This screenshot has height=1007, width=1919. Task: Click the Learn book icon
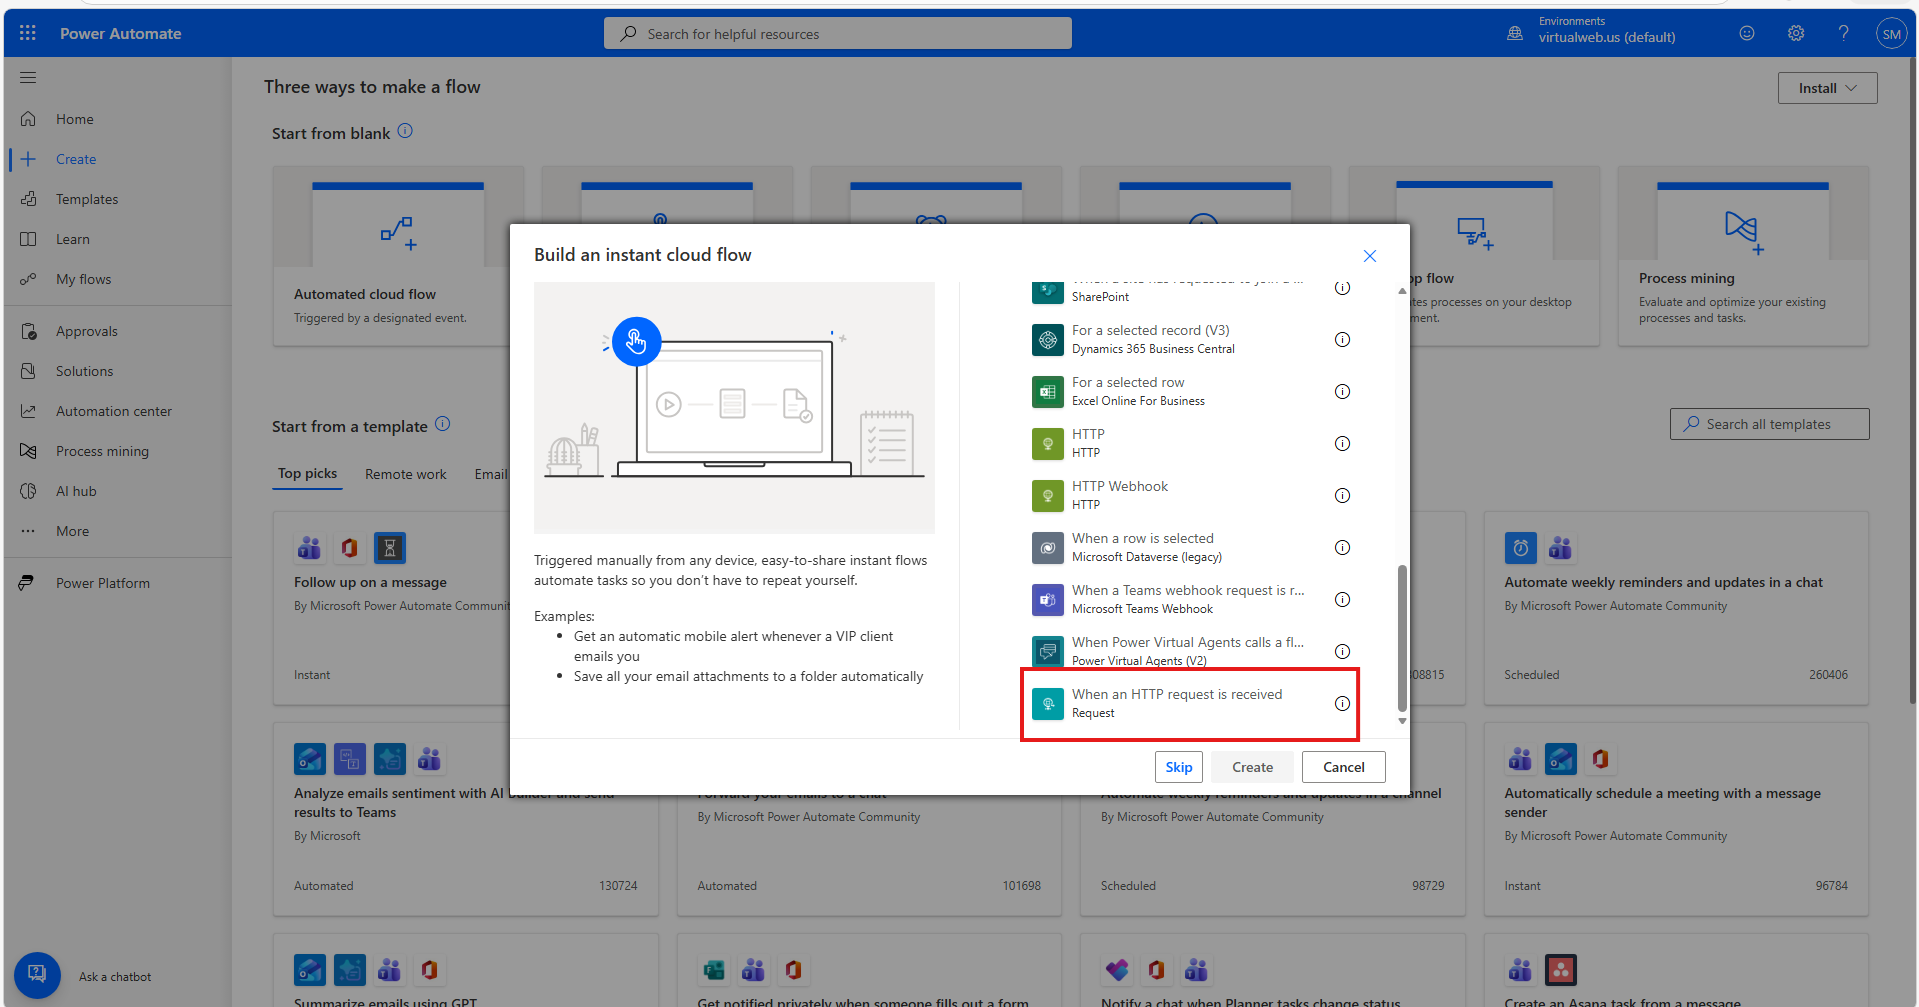click(28, 239)
